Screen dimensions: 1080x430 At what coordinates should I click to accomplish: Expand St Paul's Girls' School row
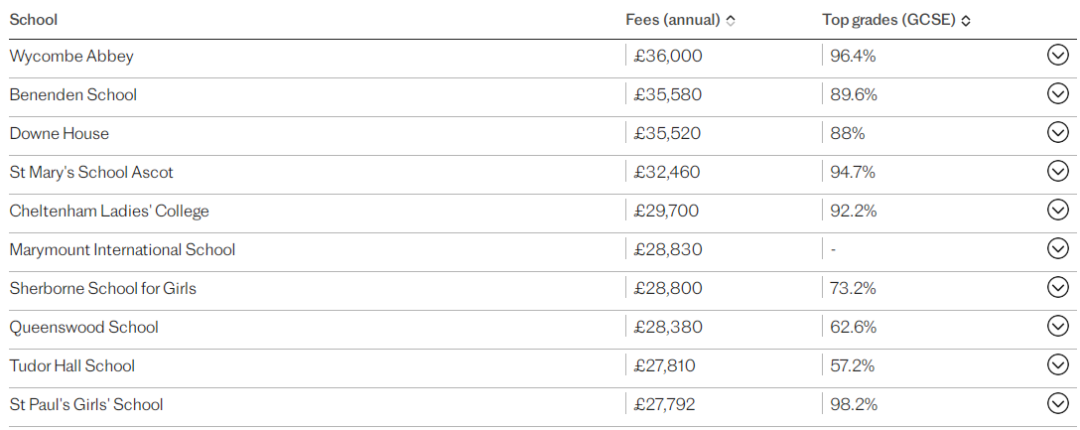click(1057, 403)
